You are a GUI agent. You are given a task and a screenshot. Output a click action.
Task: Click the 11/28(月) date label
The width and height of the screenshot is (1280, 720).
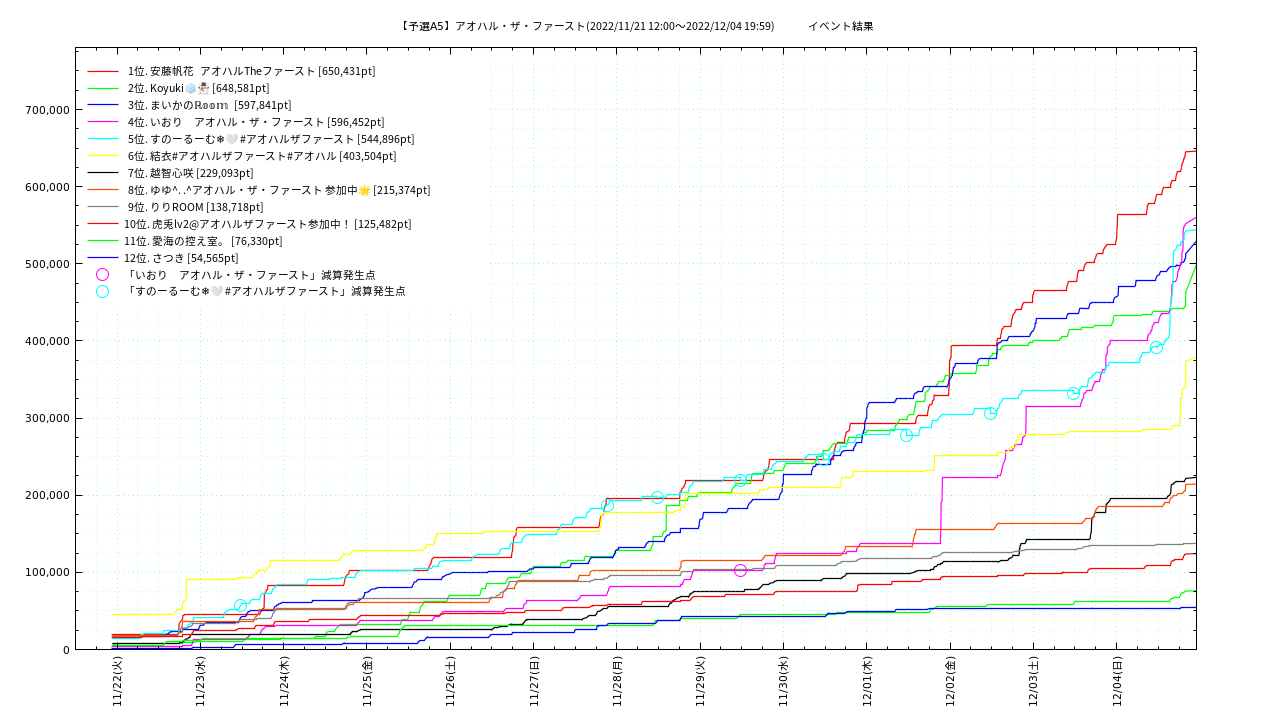(617, 682)
